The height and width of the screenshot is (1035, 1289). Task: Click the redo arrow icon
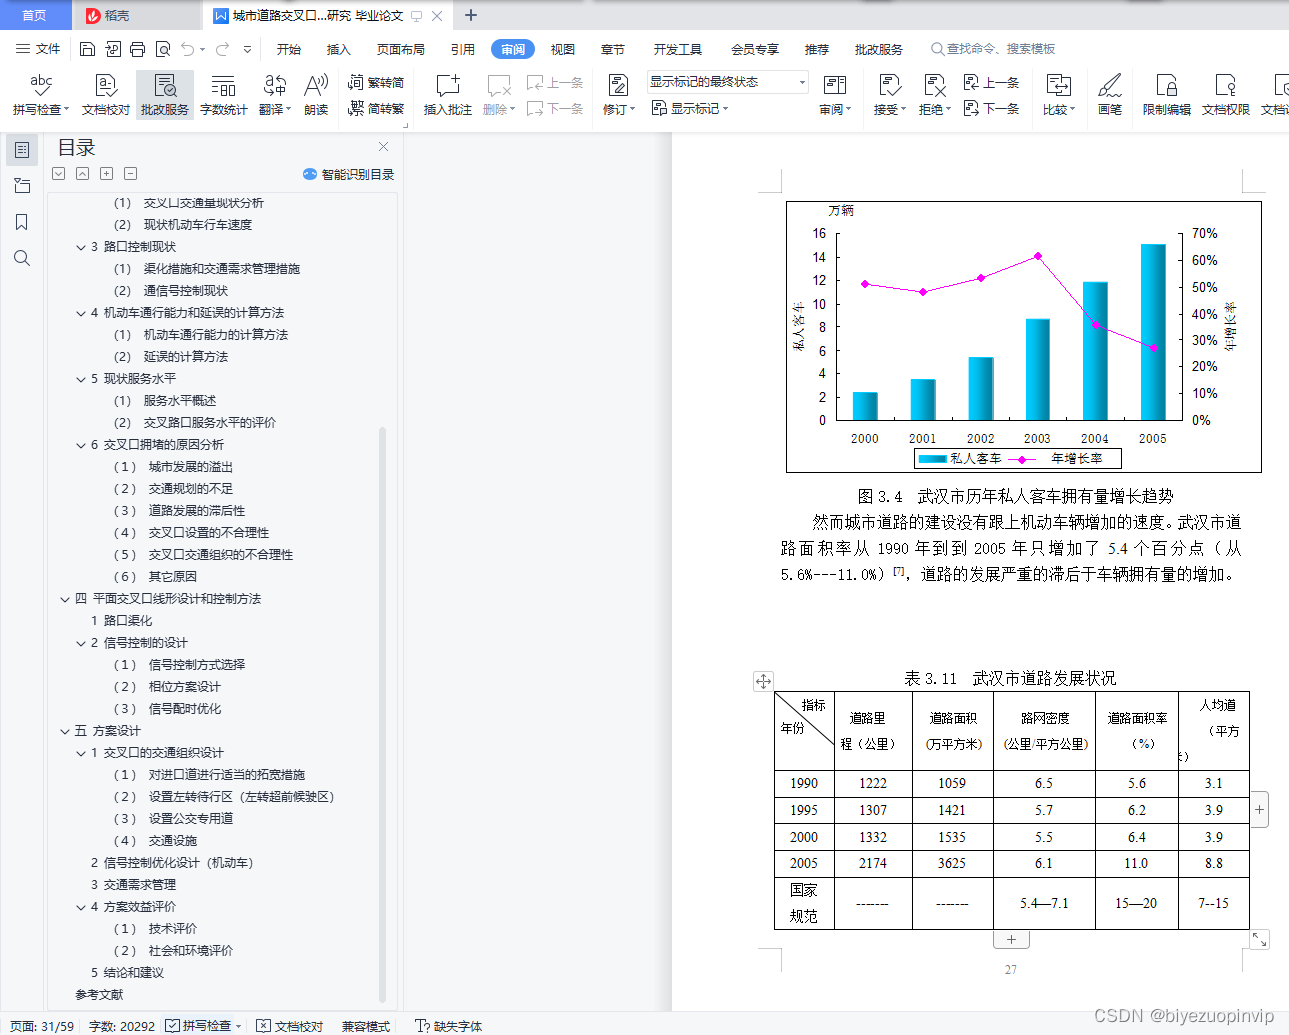coord(222,49)
